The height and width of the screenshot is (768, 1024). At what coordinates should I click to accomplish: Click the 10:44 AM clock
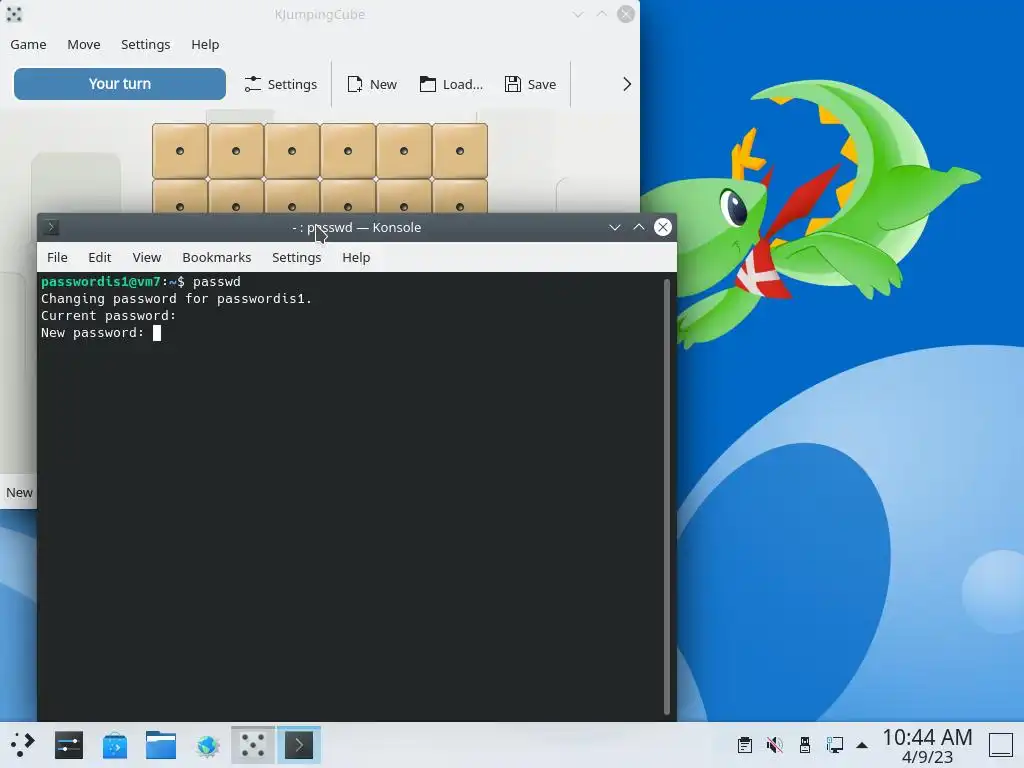click(x=927, y=737)
